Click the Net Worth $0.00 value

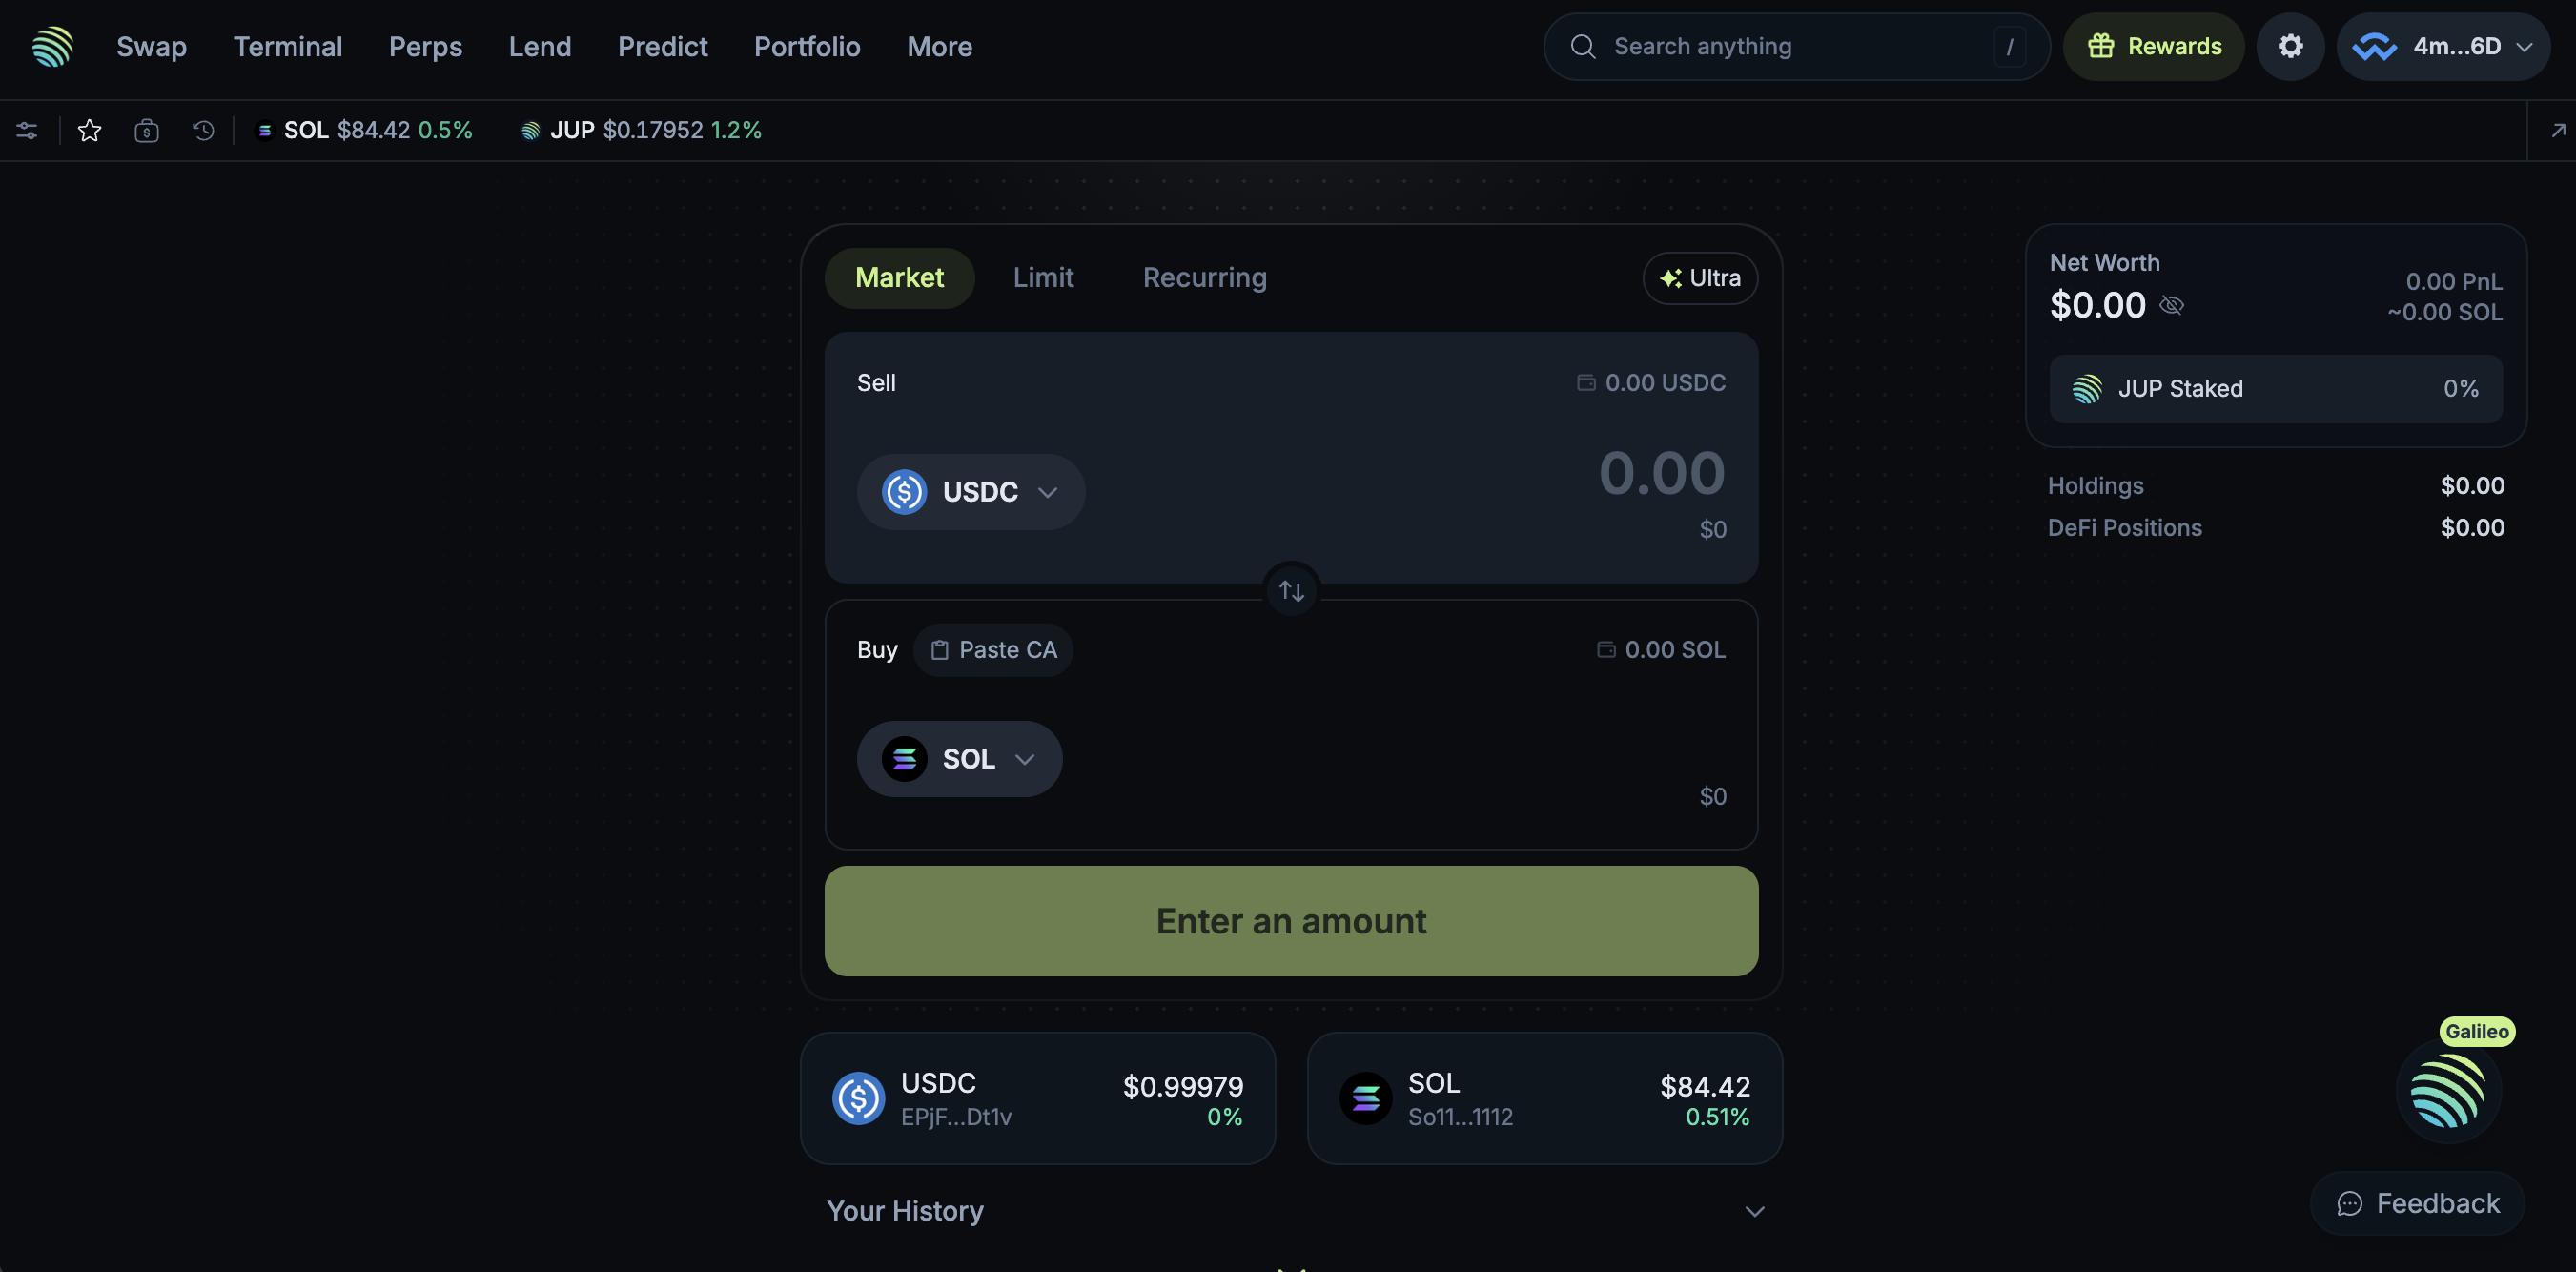click(2097, 305)
